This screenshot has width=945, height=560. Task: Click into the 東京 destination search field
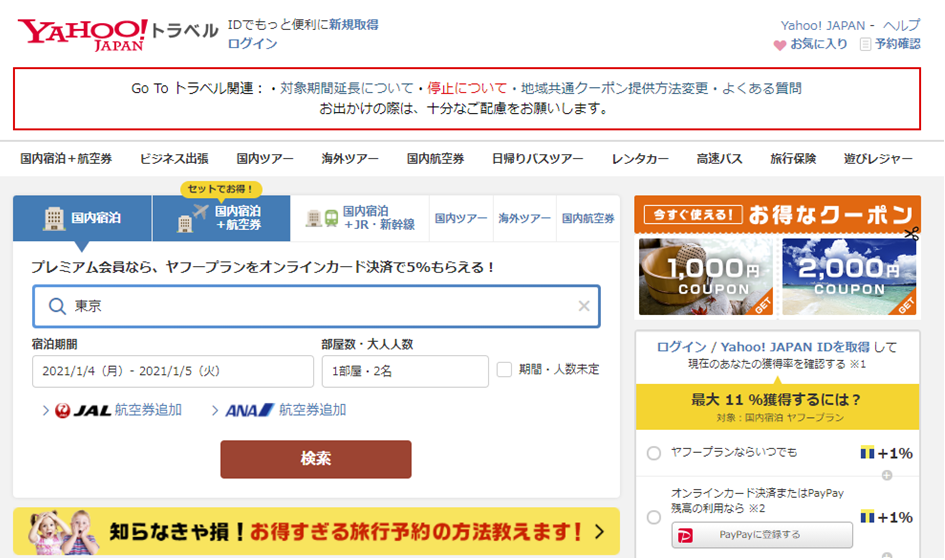coord(316,306)
